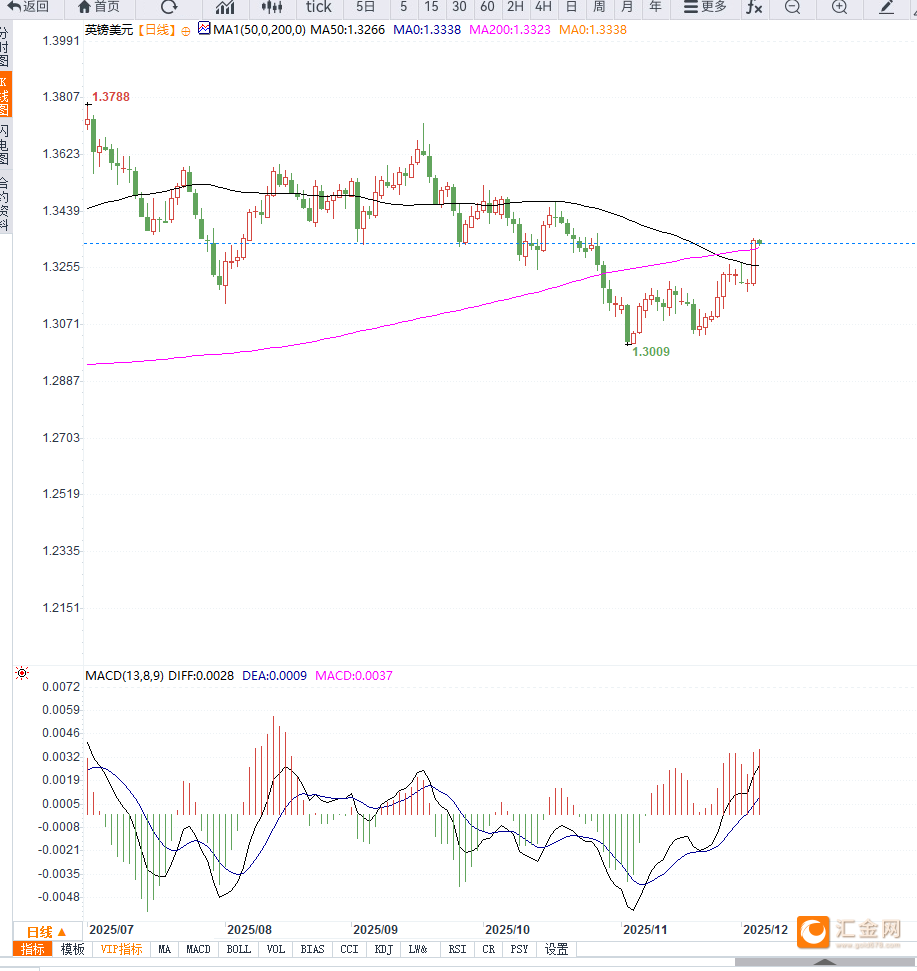Click the 英镑美元 symbol title
Screen dimensions: 917x971
pyautogui.click(x=109, y=30)
